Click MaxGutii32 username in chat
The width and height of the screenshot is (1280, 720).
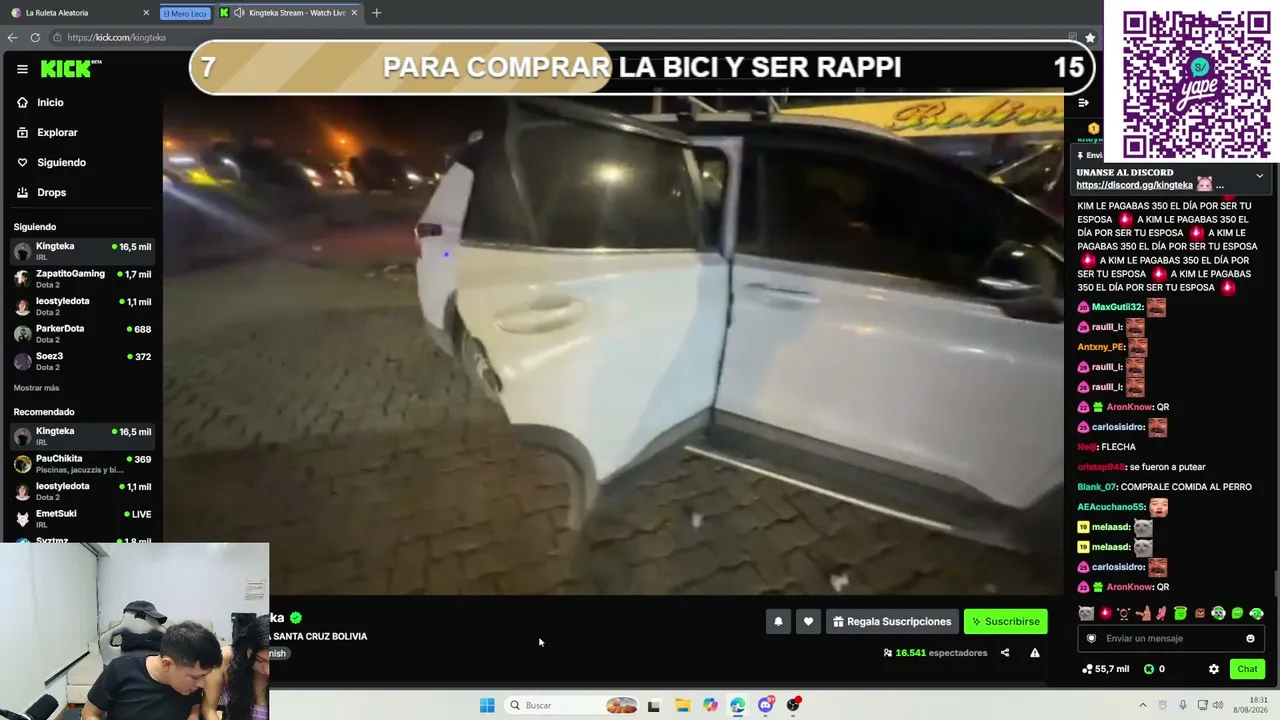point(1116,307)
